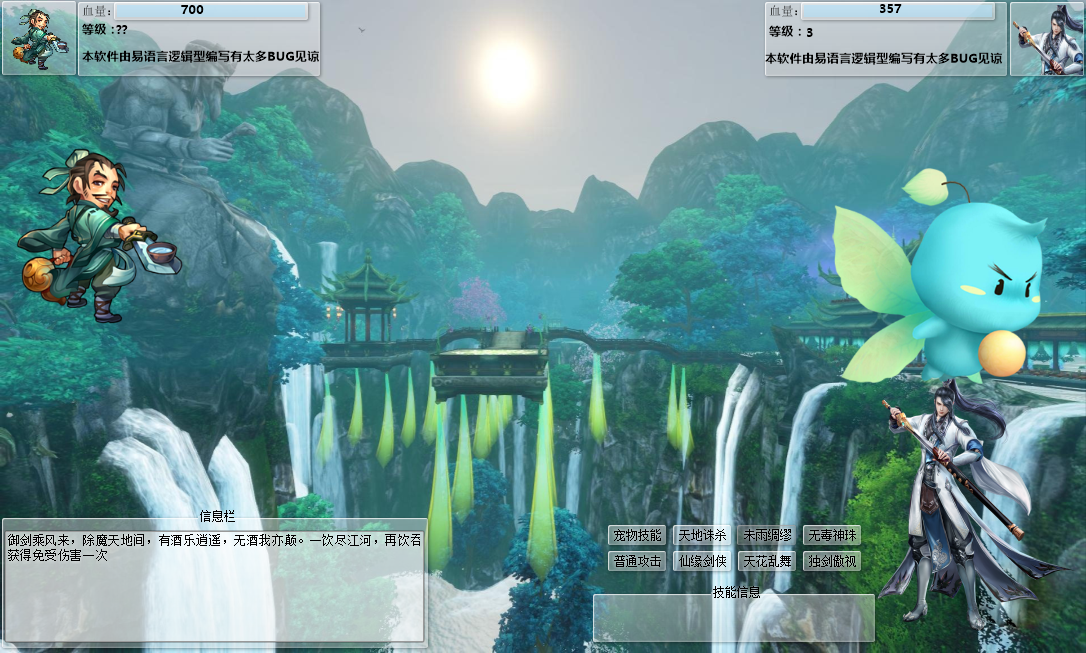Click the player level text 等级：3
The image size is (1086, 653).
791,32
